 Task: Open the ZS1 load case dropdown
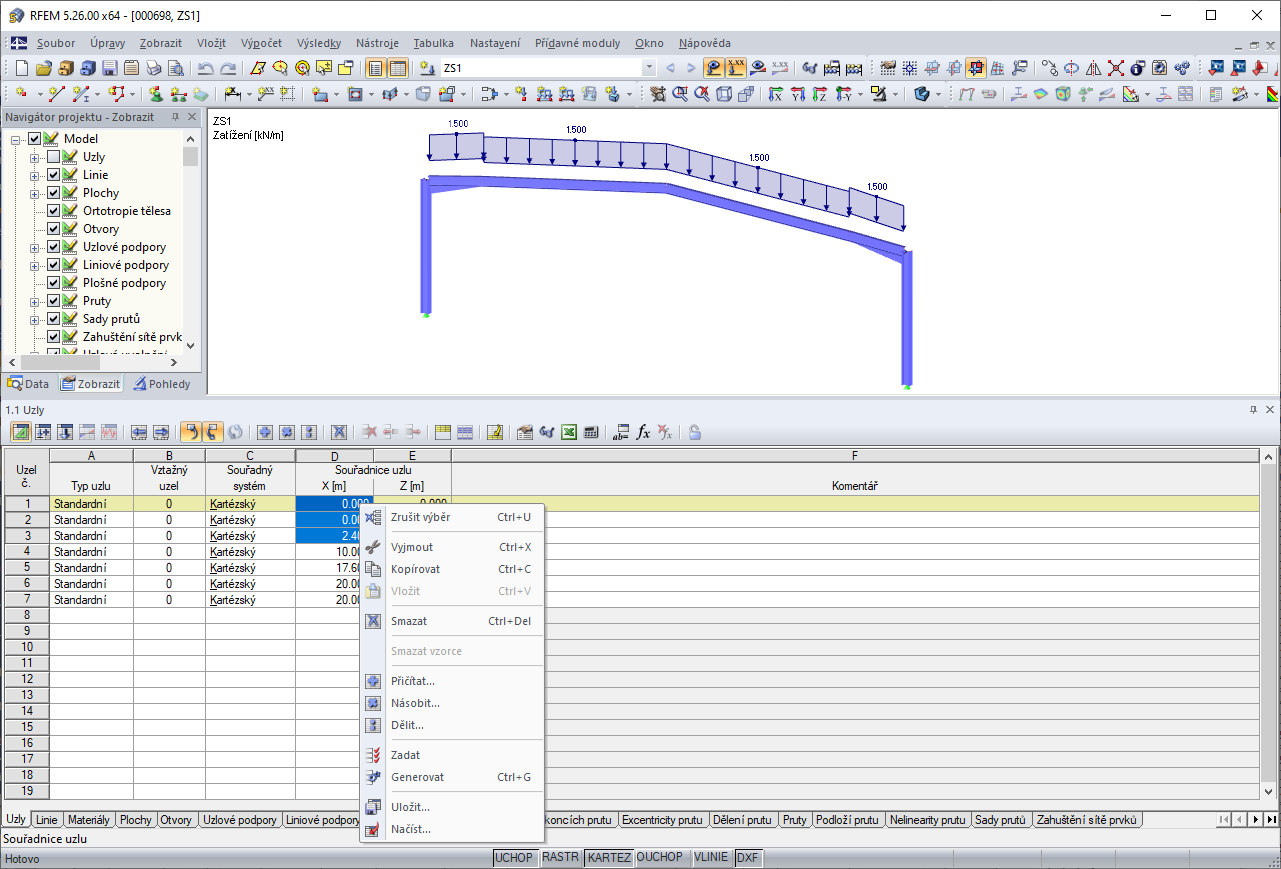click(649, 68)
